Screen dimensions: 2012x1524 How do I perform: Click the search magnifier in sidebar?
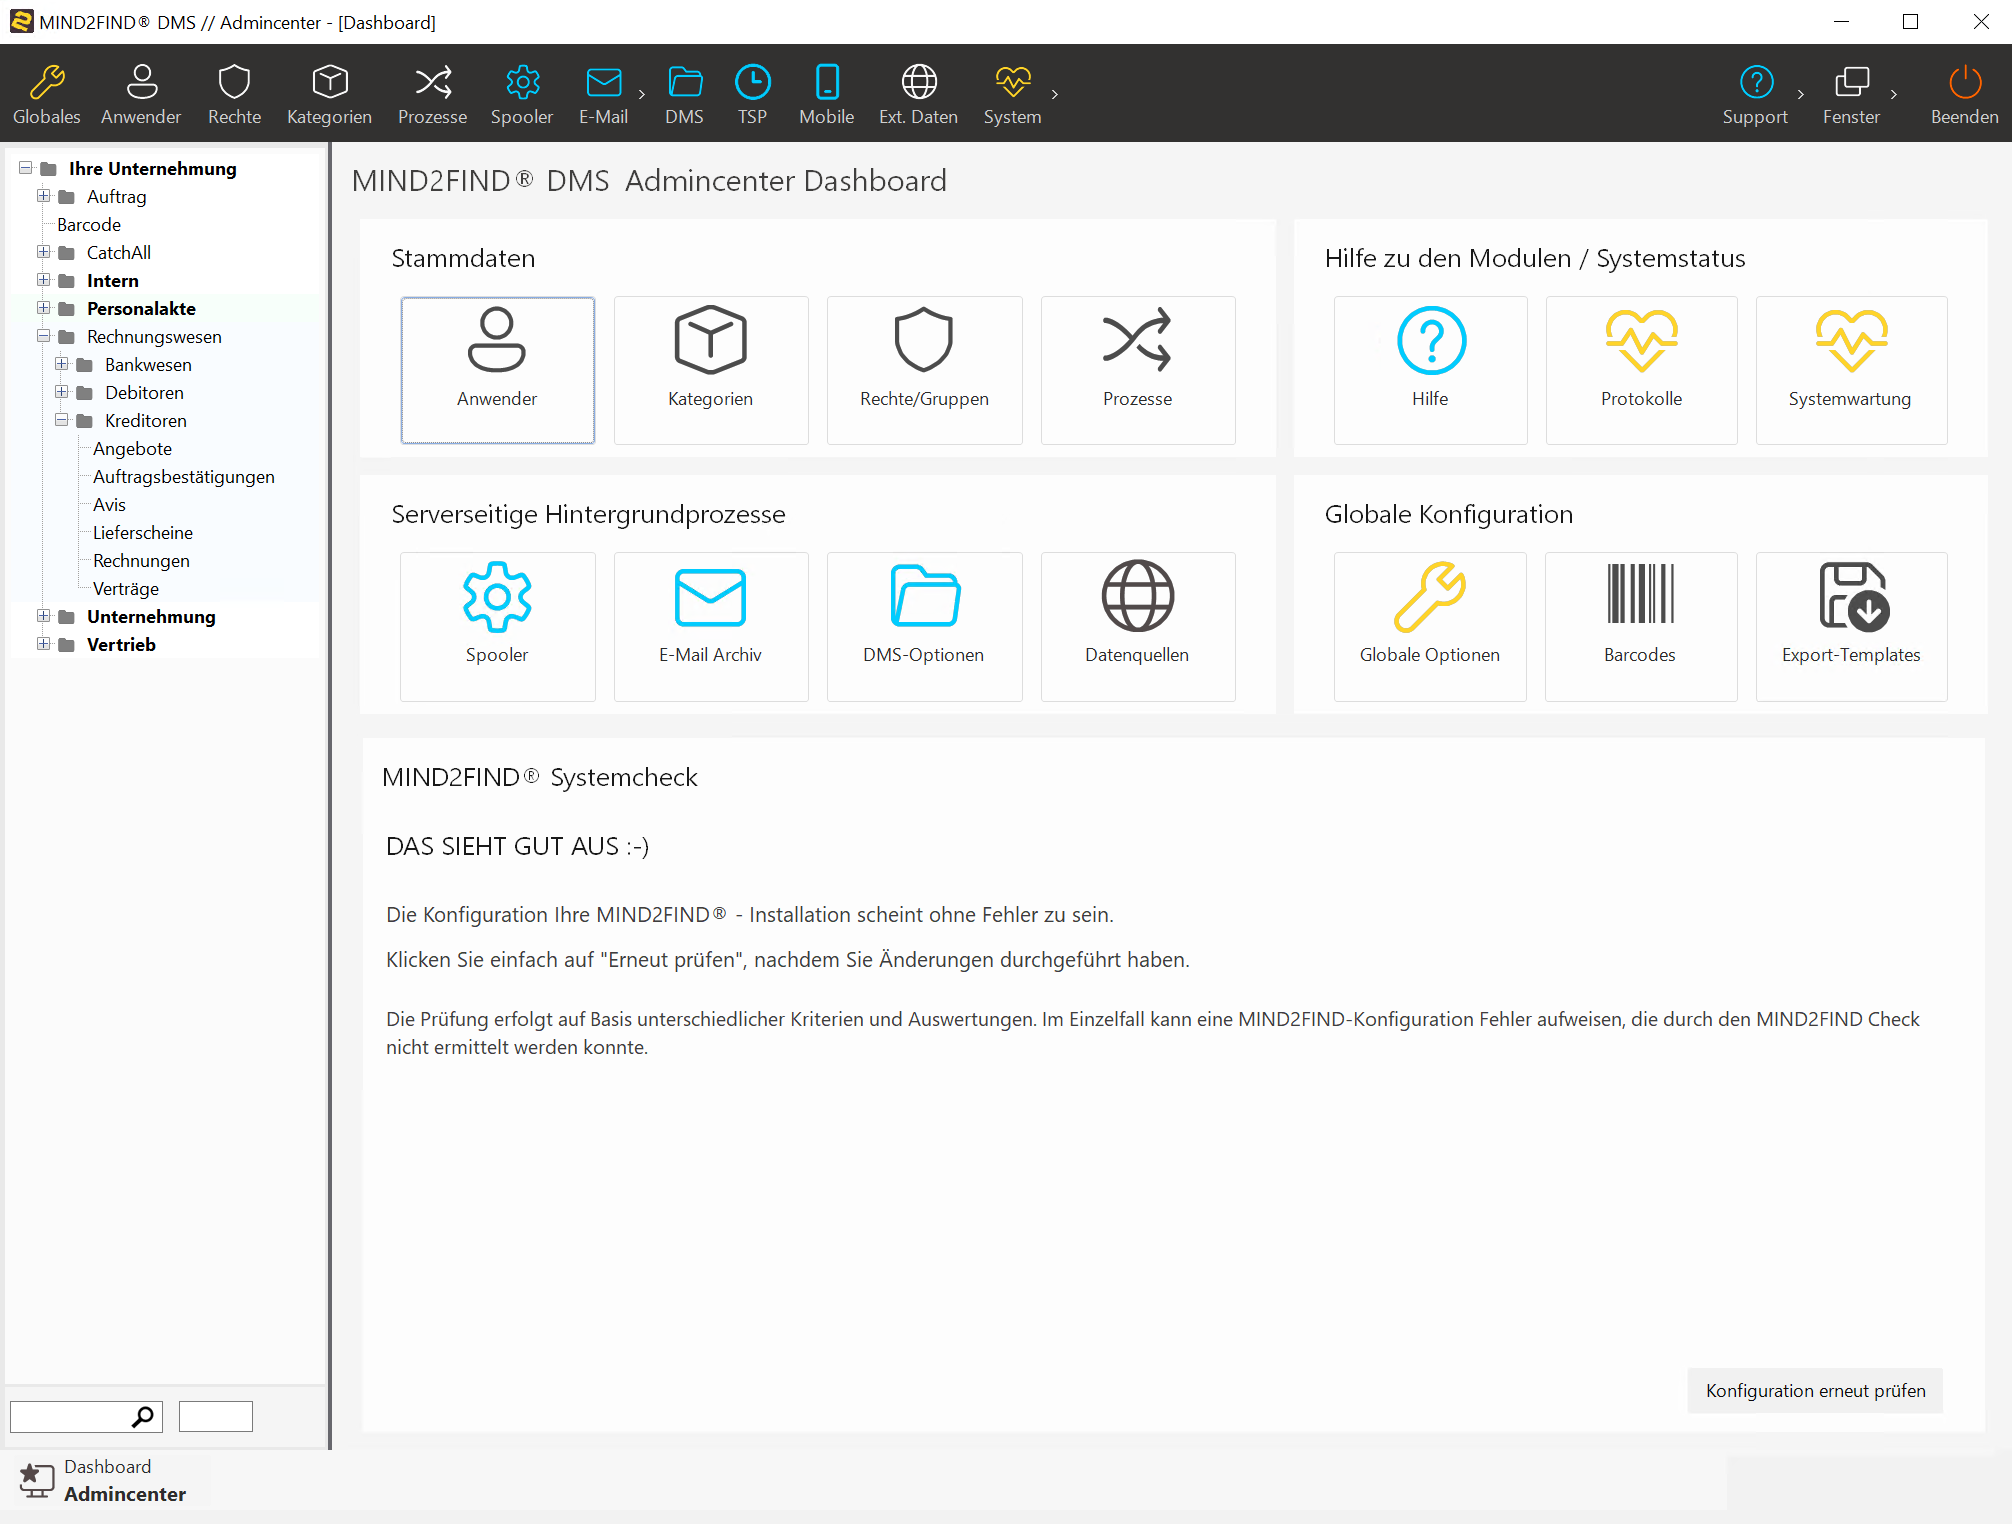pyautogui.click(x=143, y=1416)
